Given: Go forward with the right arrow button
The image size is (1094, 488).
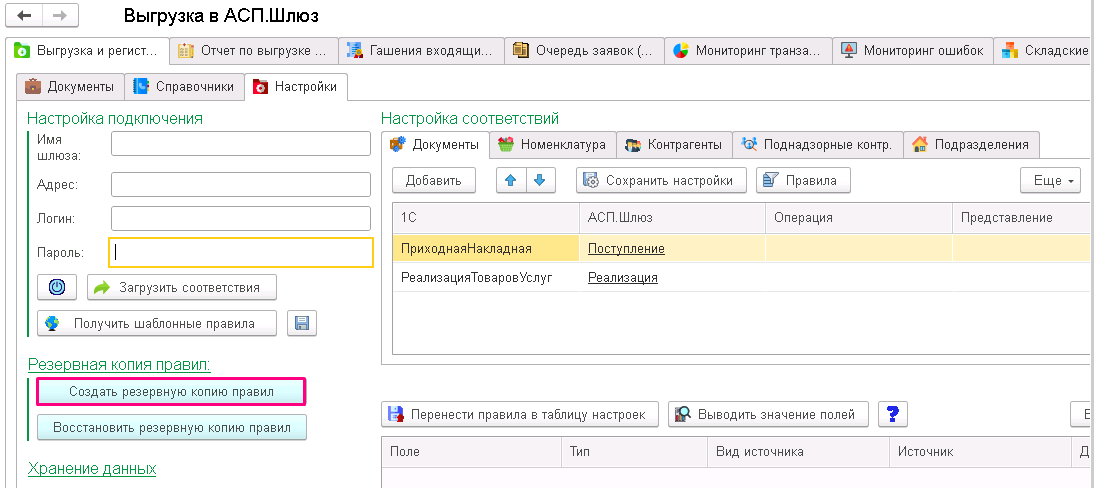Looking at the screenshot, I should (60, 15).
